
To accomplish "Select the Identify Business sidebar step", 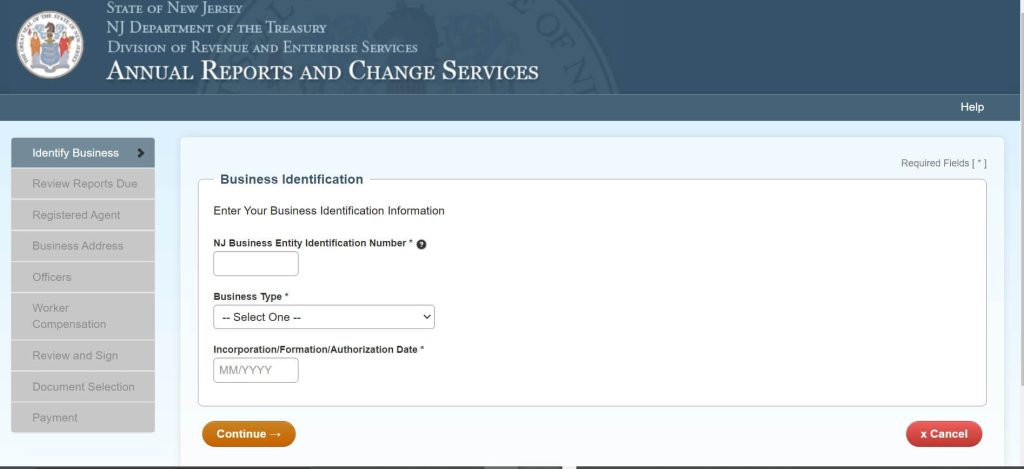I will point(76,153).
